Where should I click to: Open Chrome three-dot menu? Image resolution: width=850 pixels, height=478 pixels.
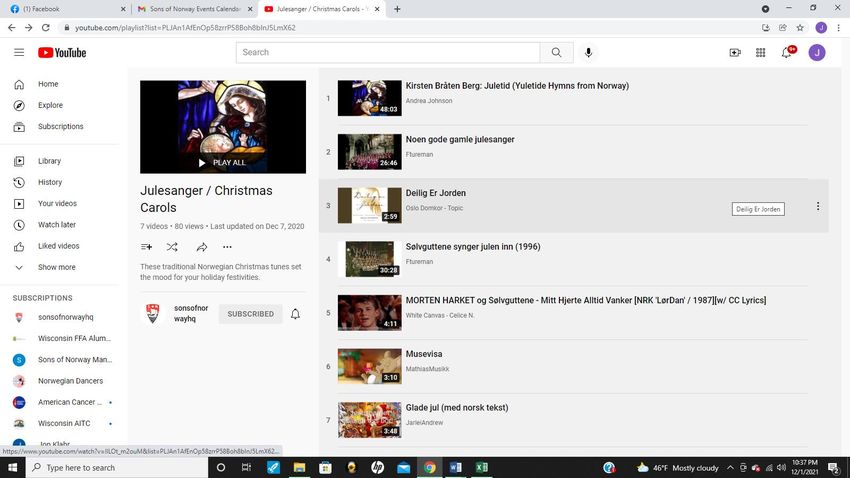838,28
